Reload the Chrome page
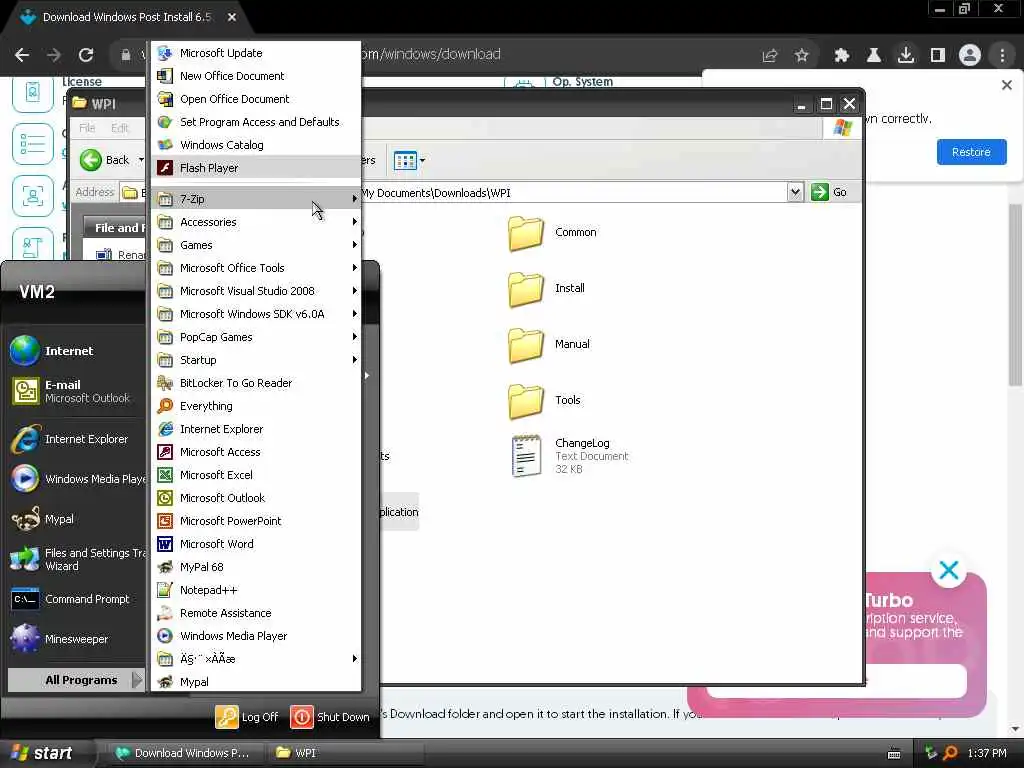The width and height of the screenshot is (1024, 768). [86, 55]
